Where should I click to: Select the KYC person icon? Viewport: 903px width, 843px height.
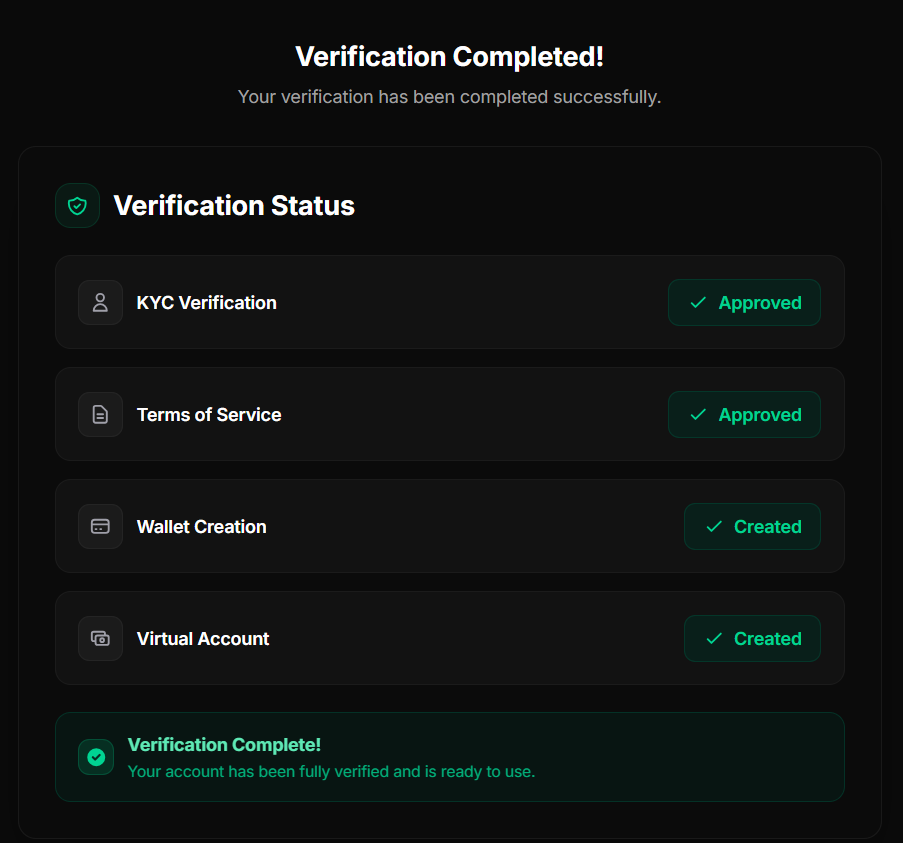[100, 302]
